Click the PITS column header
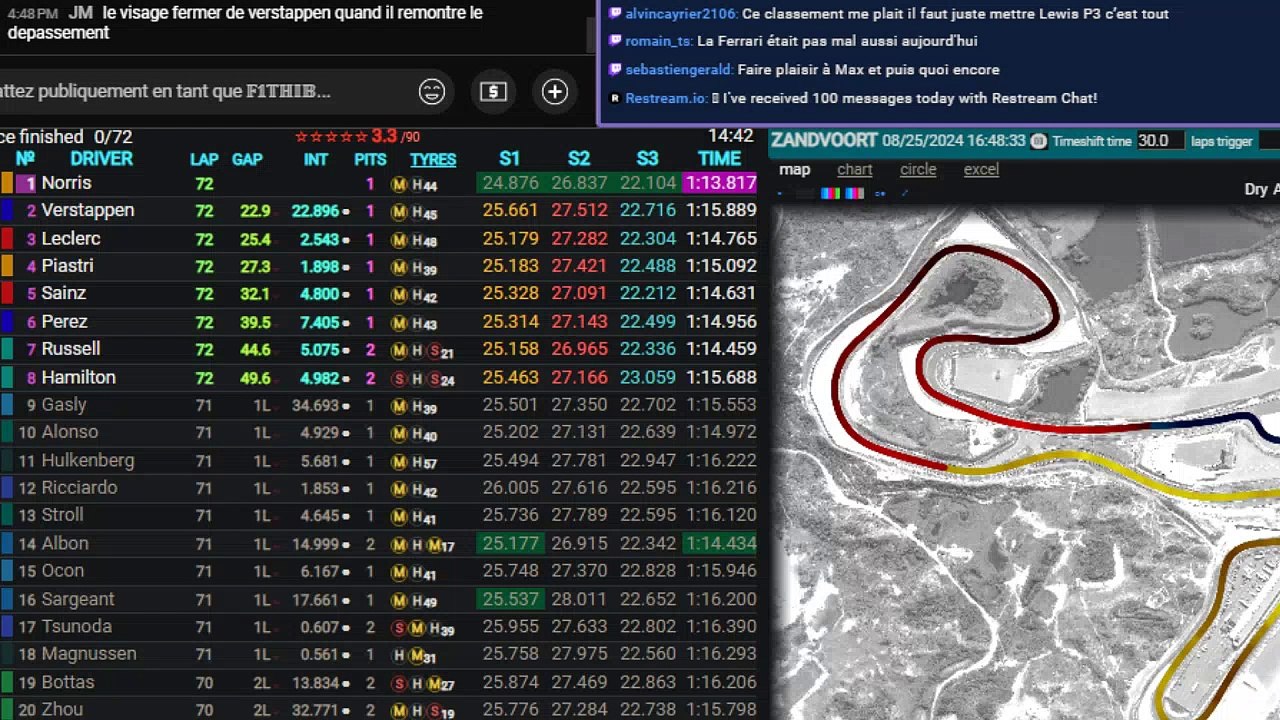 (370, 159)
